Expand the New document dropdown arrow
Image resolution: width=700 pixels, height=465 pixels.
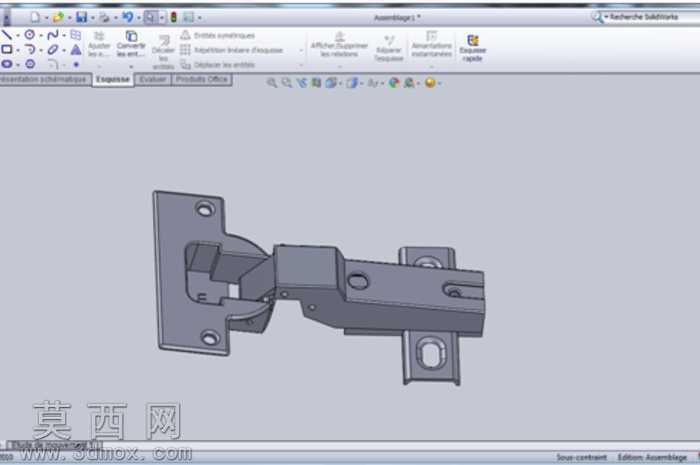click(x=46, y=18)
